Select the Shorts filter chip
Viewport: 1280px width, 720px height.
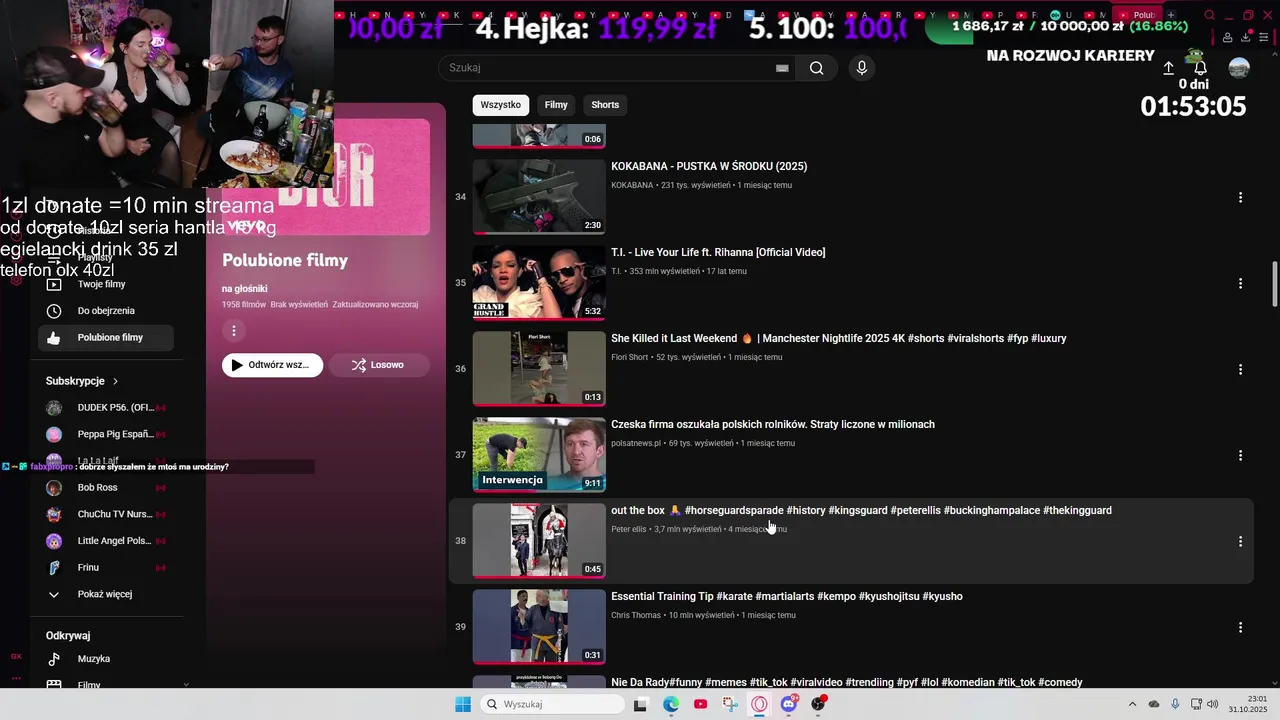(605, 105)
